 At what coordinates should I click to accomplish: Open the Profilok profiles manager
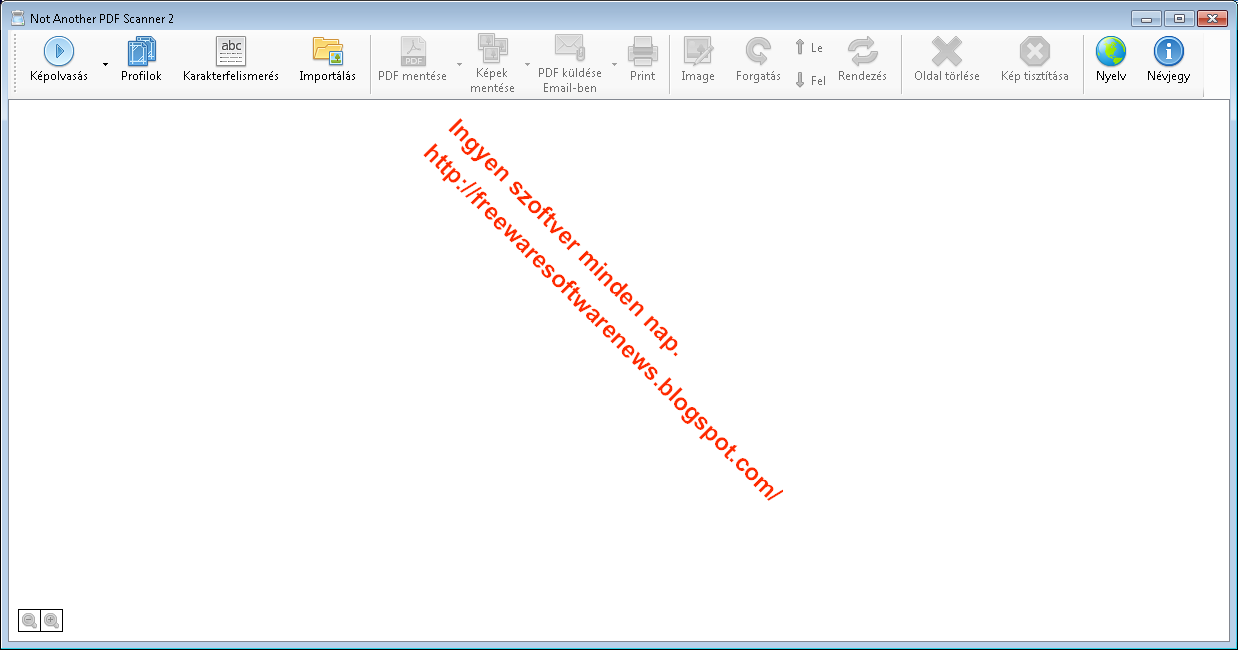141,61
